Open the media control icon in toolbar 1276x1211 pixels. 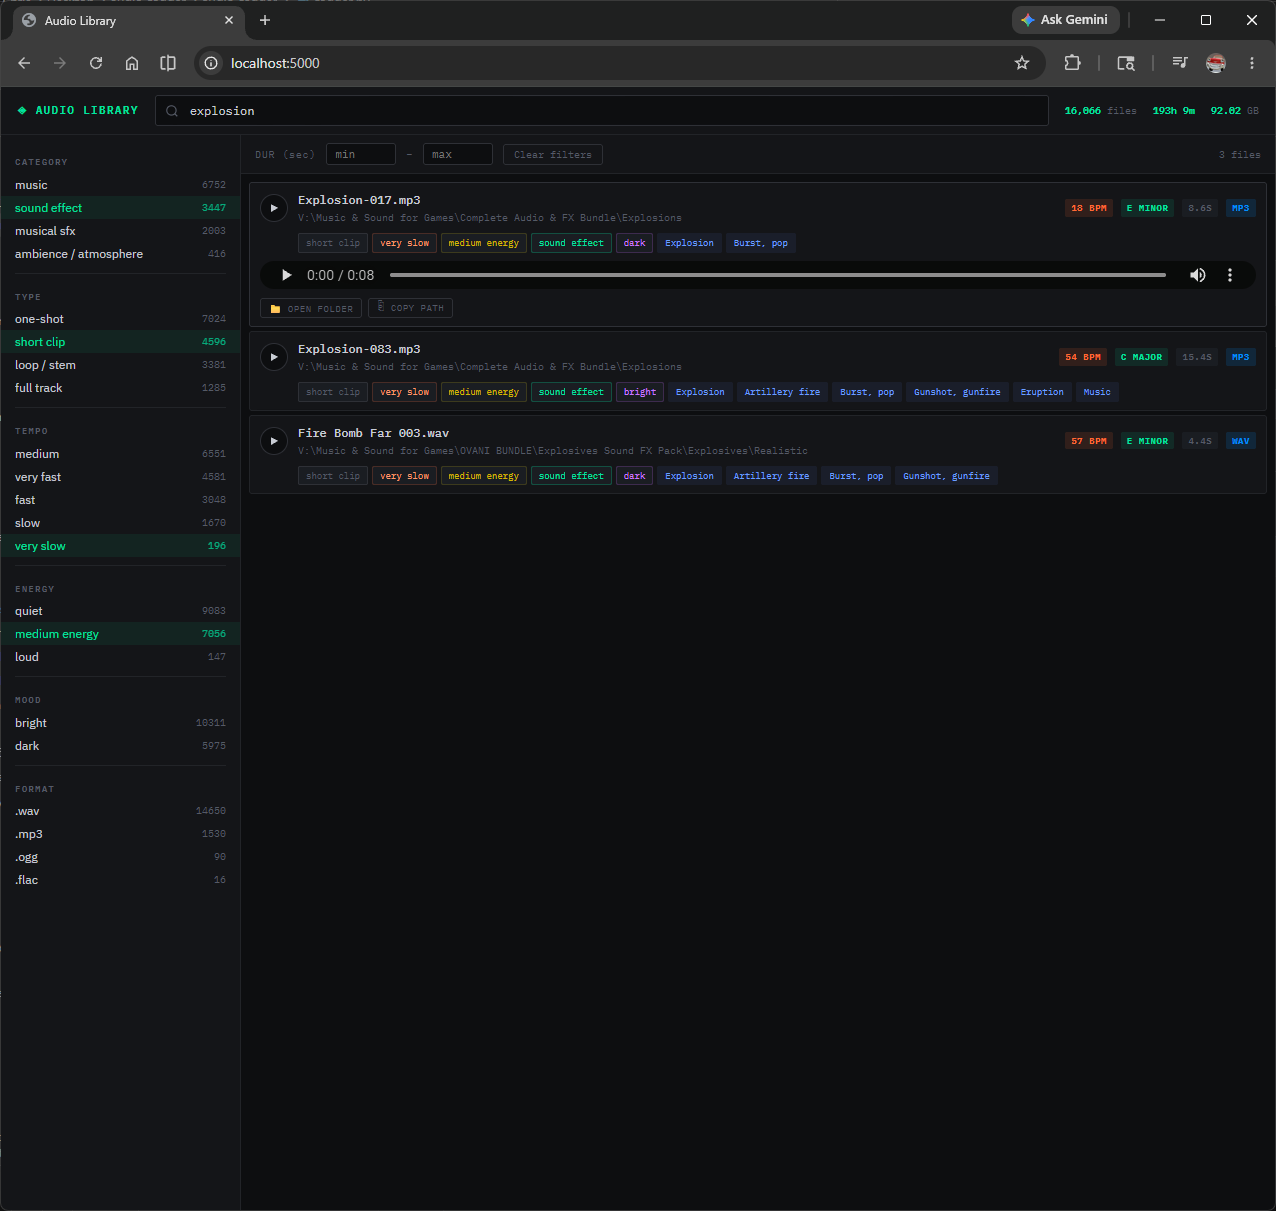click(1180, 63)
